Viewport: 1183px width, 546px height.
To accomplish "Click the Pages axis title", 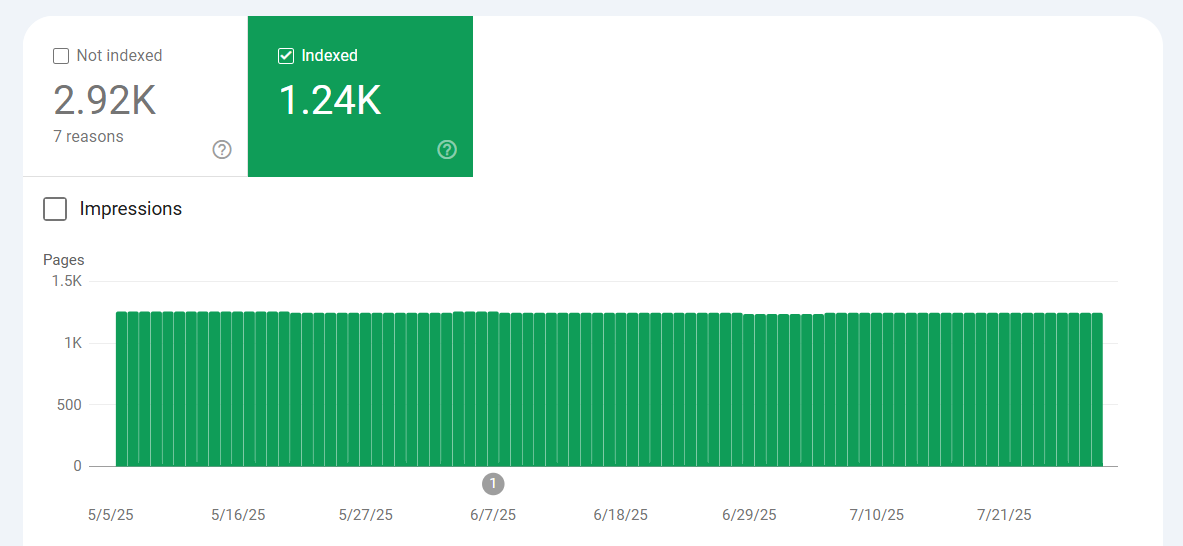I will pyautogui.click(x=64, y=260).
